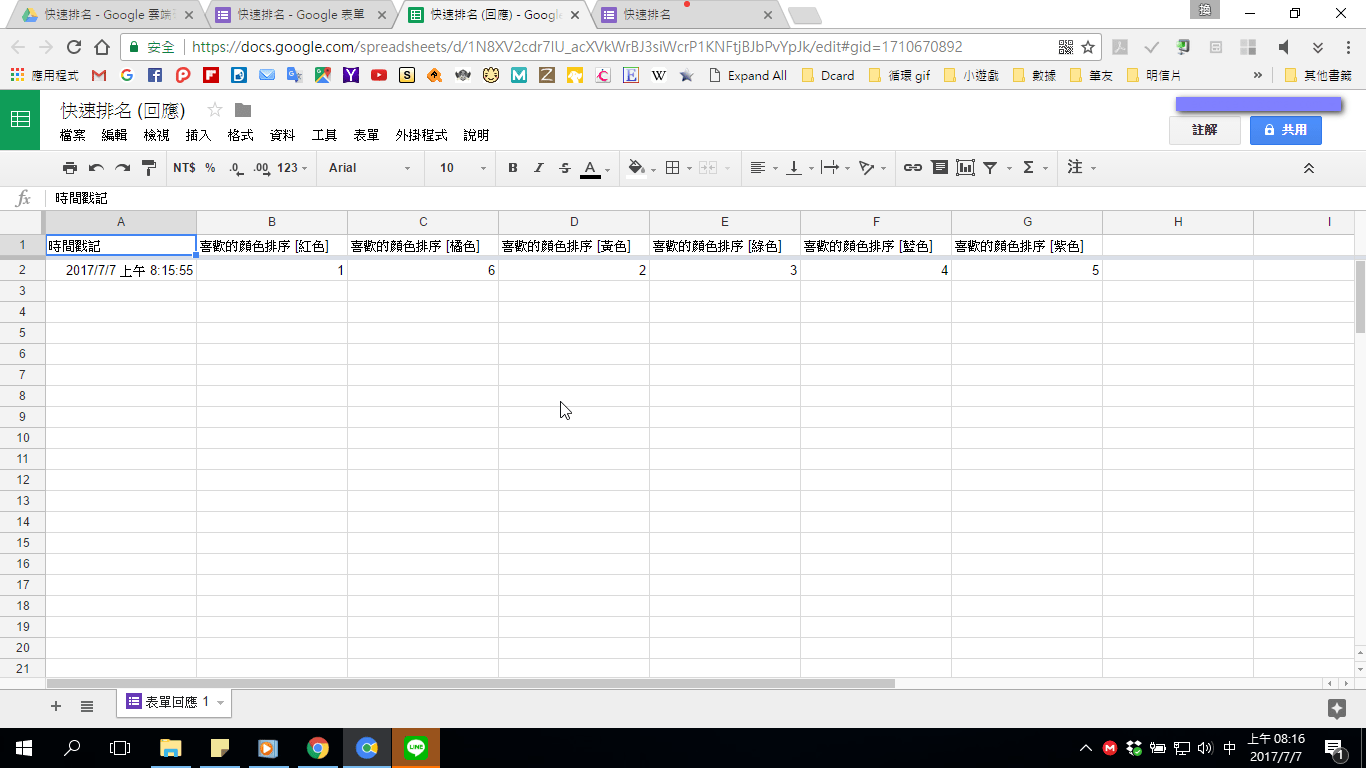Open the 表單 menu
The width and height of the screenshot is (1366, 768).
point(366,135)
